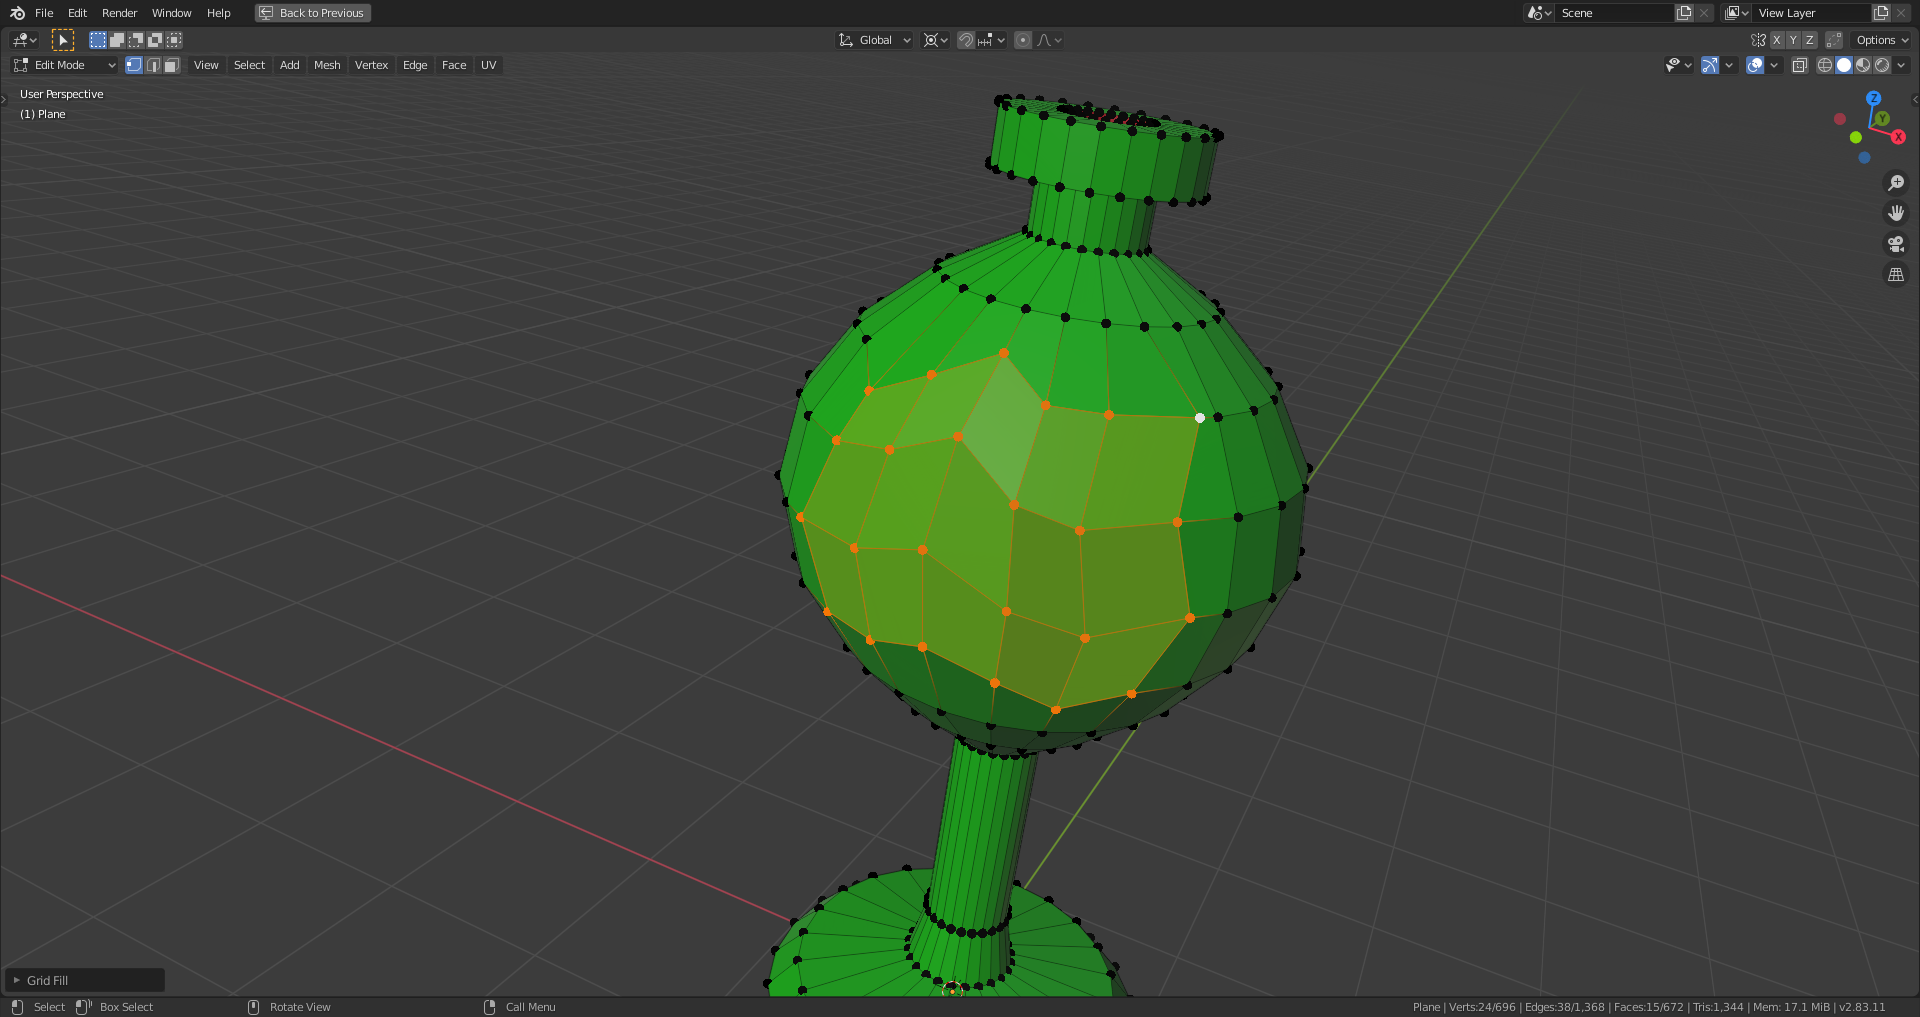Click the camera view icon

[1896, 243]
